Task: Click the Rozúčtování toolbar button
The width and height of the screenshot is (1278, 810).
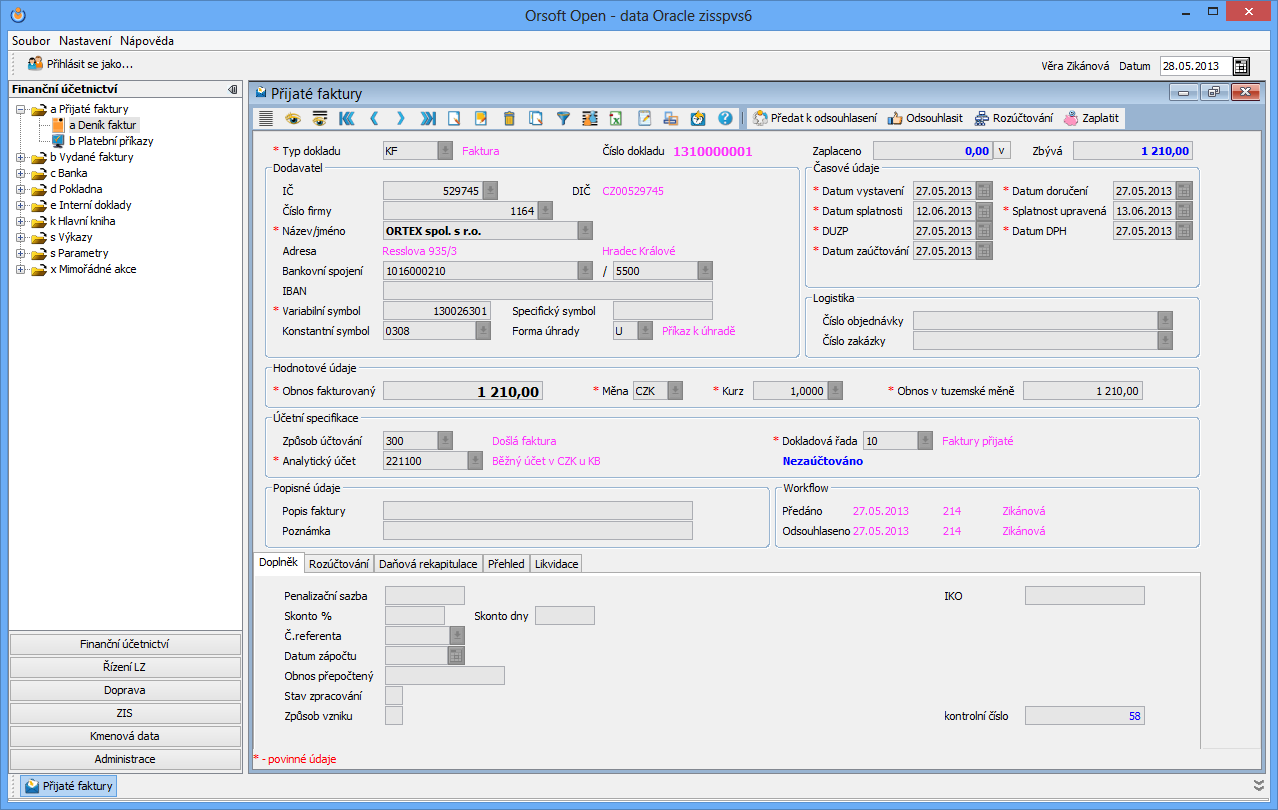Action: tap(1013, 118)
